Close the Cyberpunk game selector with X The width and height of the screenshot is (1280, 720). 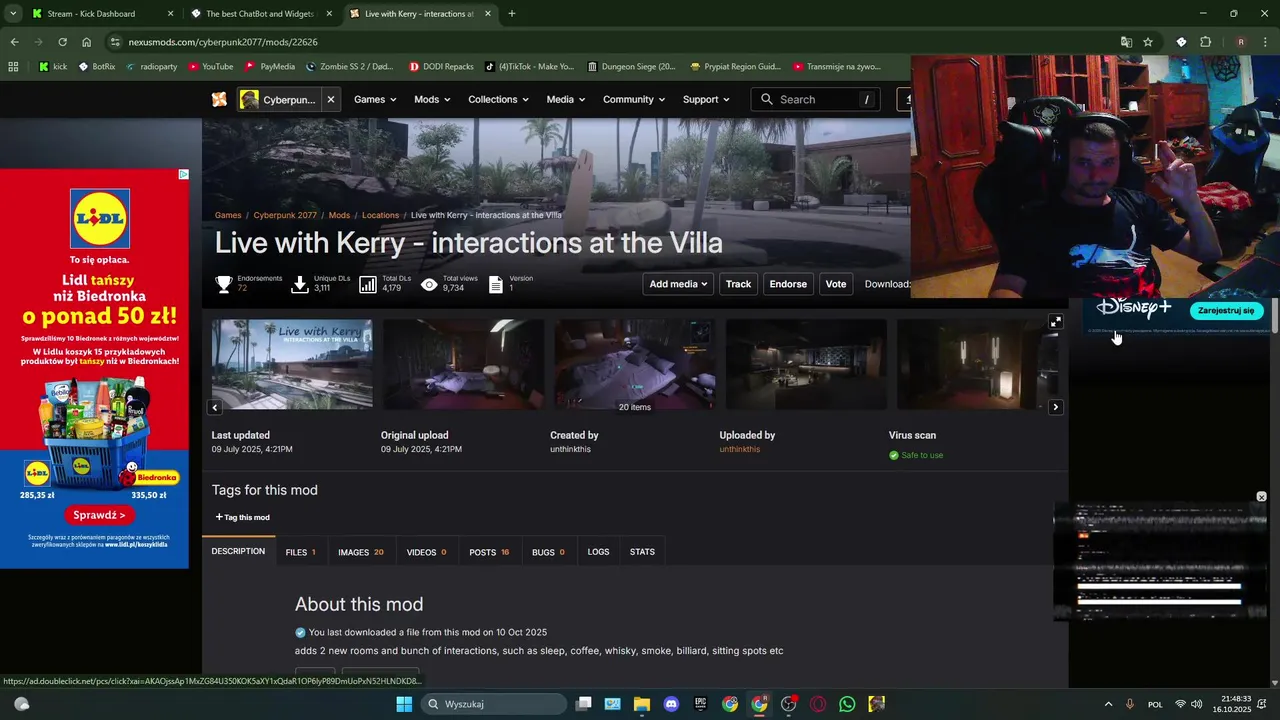click(x=330, y=99)
